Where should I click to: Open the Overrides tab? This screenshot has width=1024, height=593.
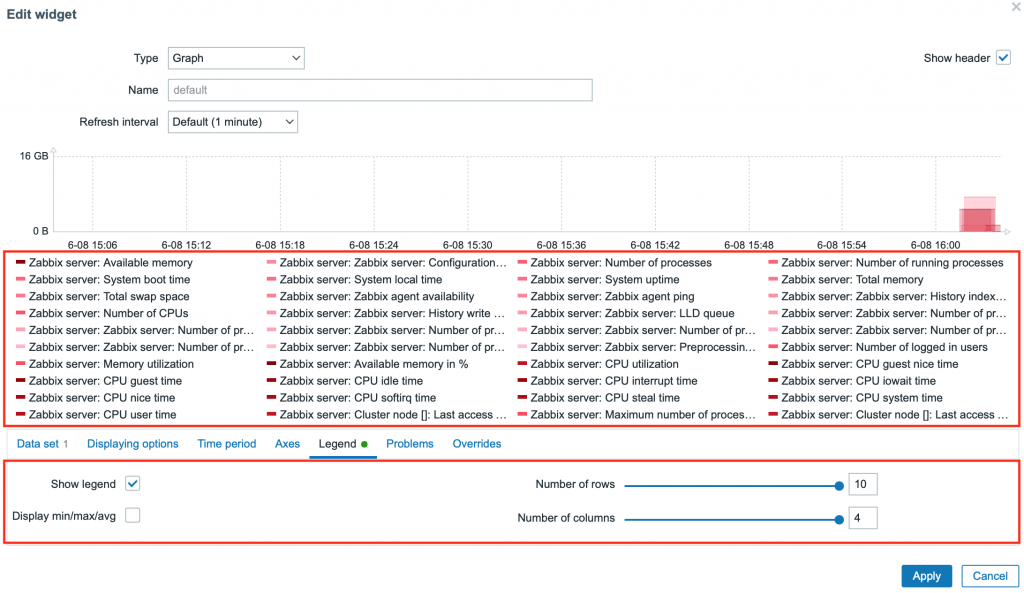[476, 444]
